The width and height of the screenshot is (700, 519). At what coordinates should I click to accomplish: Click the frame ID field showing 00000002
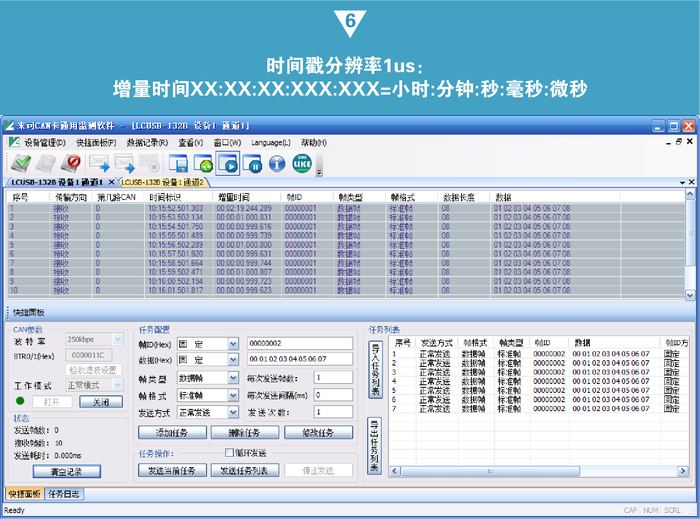click(x=300, y=343)
